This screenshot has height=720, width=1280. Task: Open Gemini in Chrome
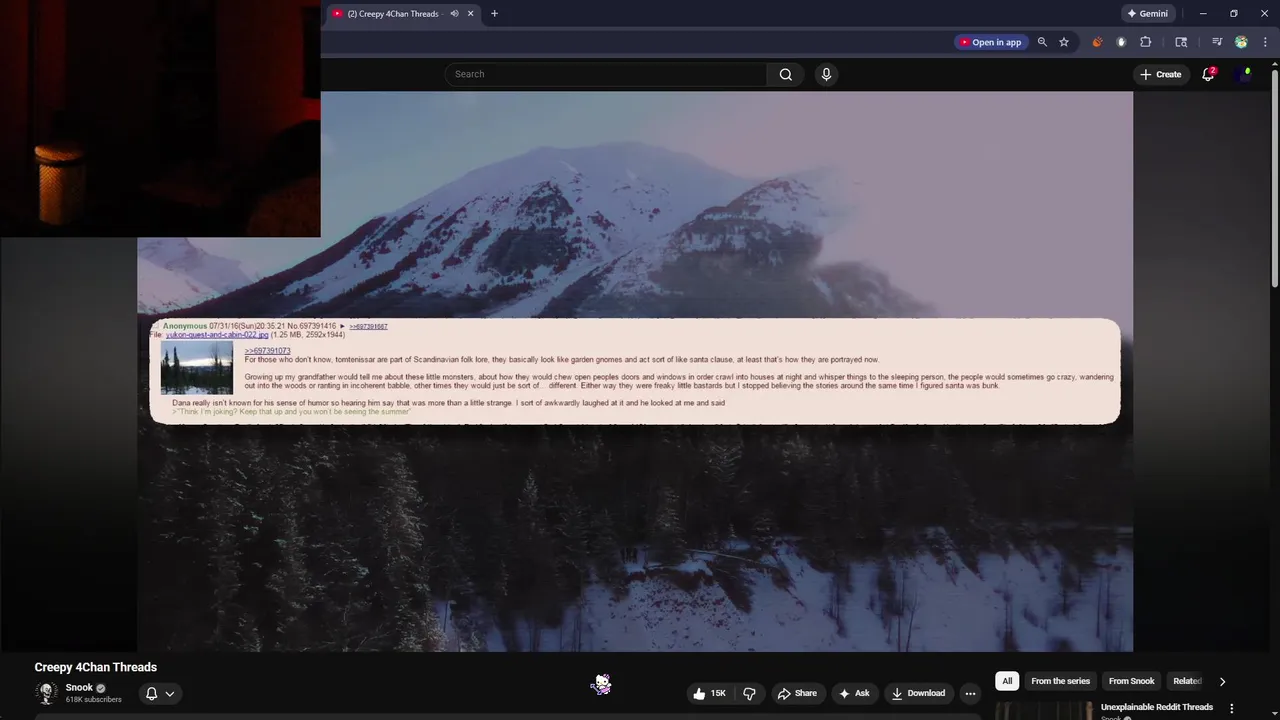1147,14
